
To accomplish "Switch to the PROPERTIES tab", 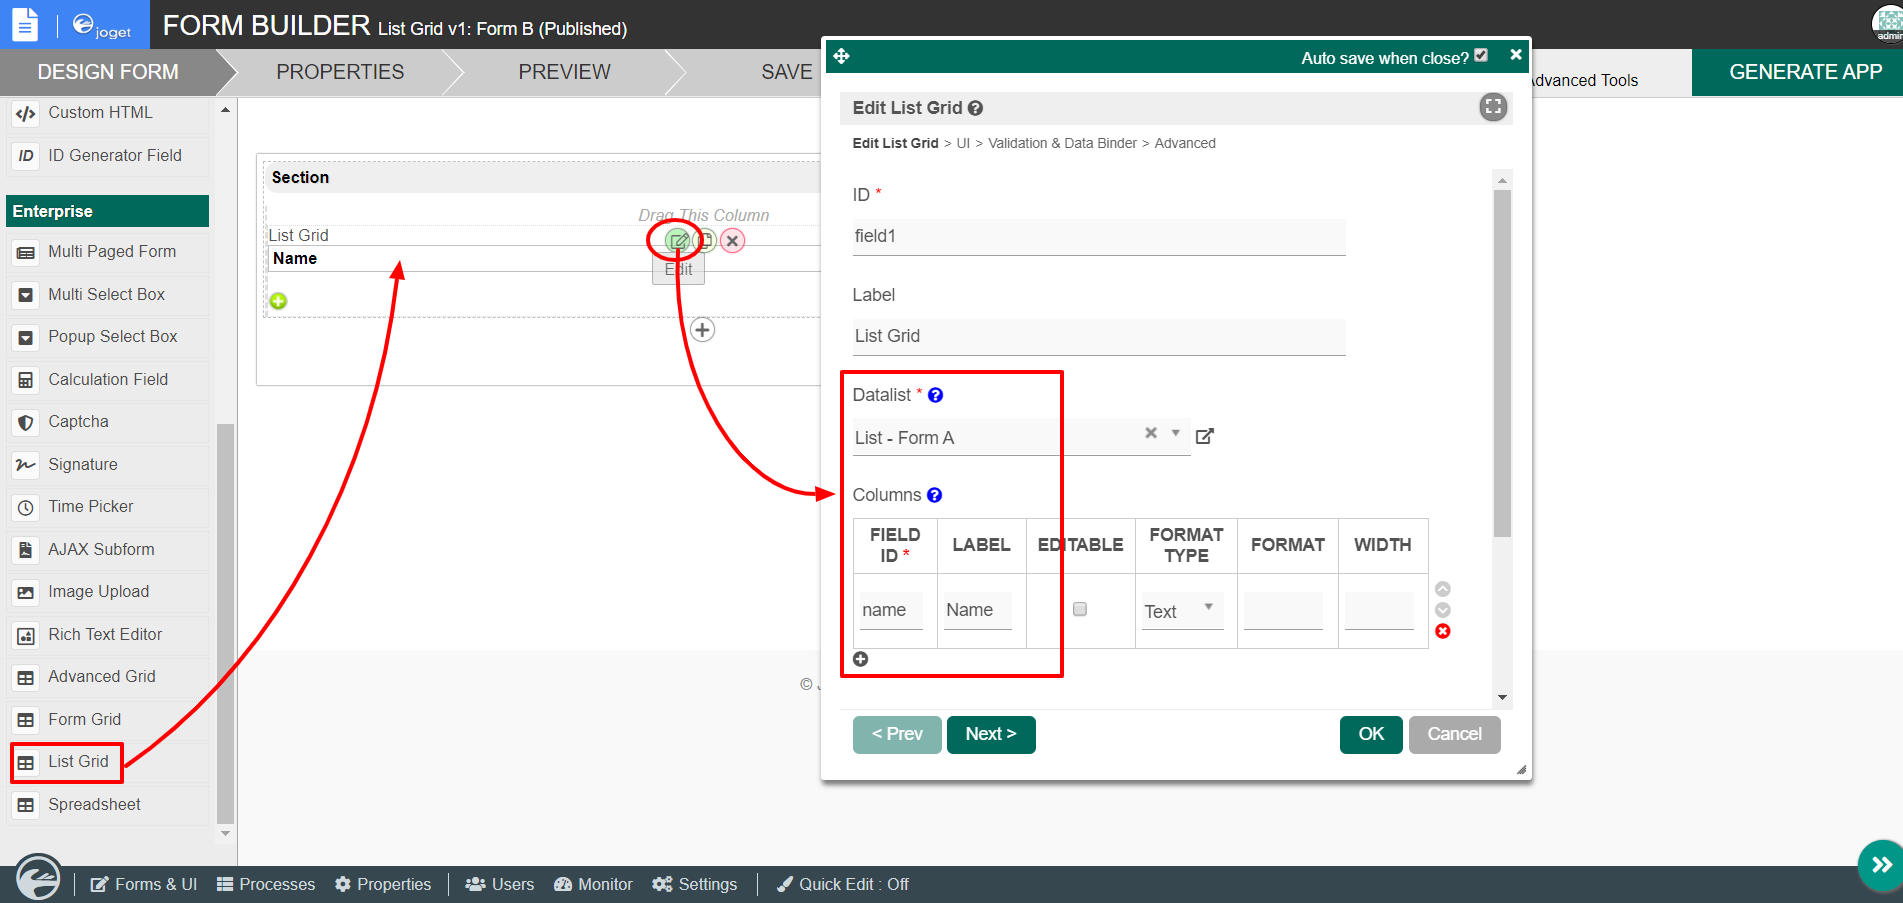I will [x=340, y=72].
